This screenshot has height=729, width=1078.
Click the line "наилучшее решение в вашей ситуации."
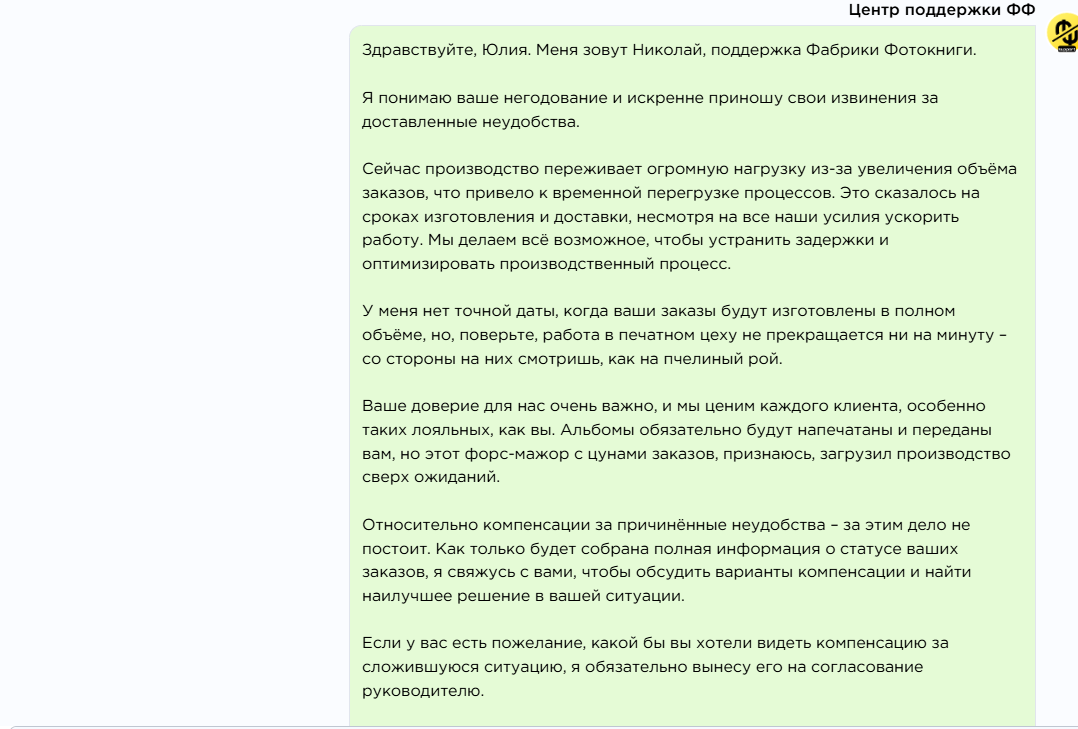(x=522, y=596)
